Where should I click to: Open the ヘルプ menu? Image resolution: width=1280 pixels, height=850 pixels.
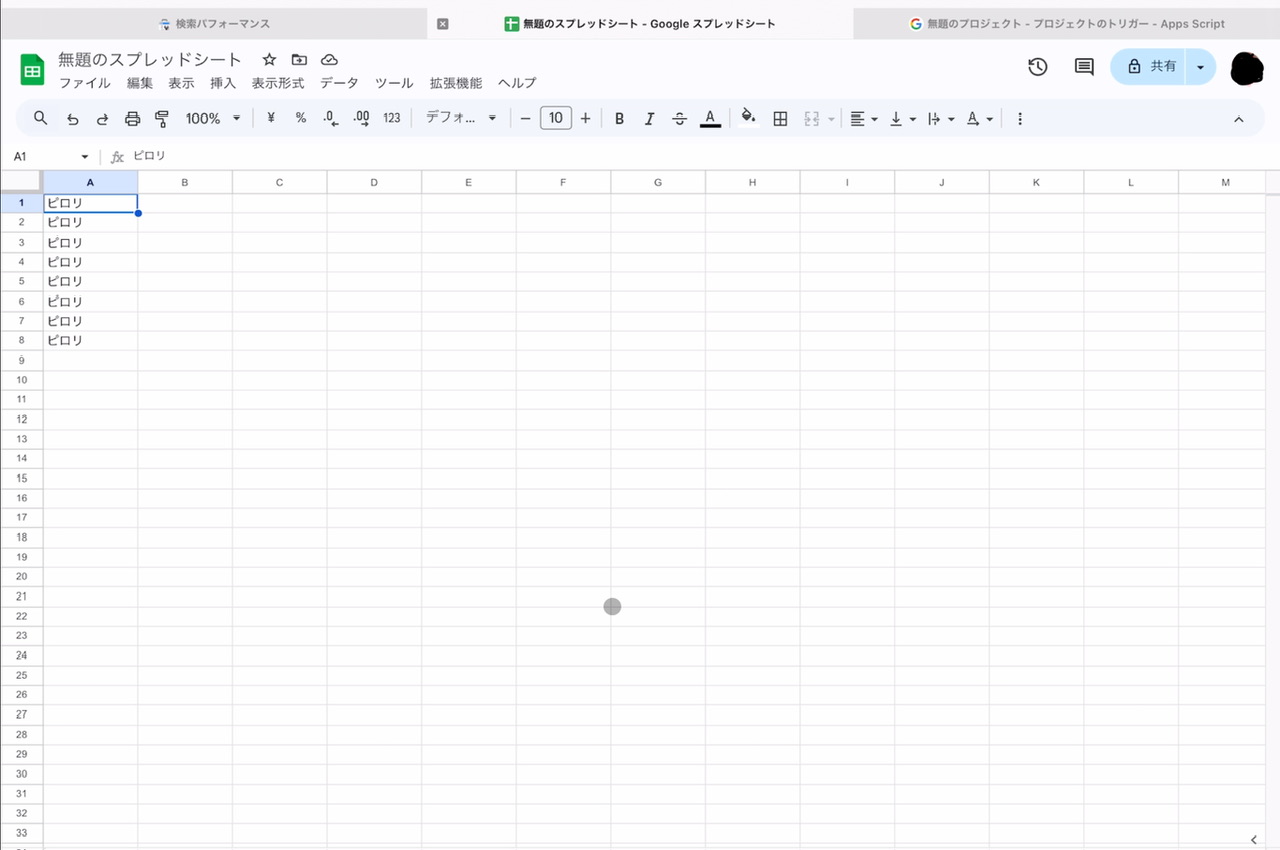point(517,83)
